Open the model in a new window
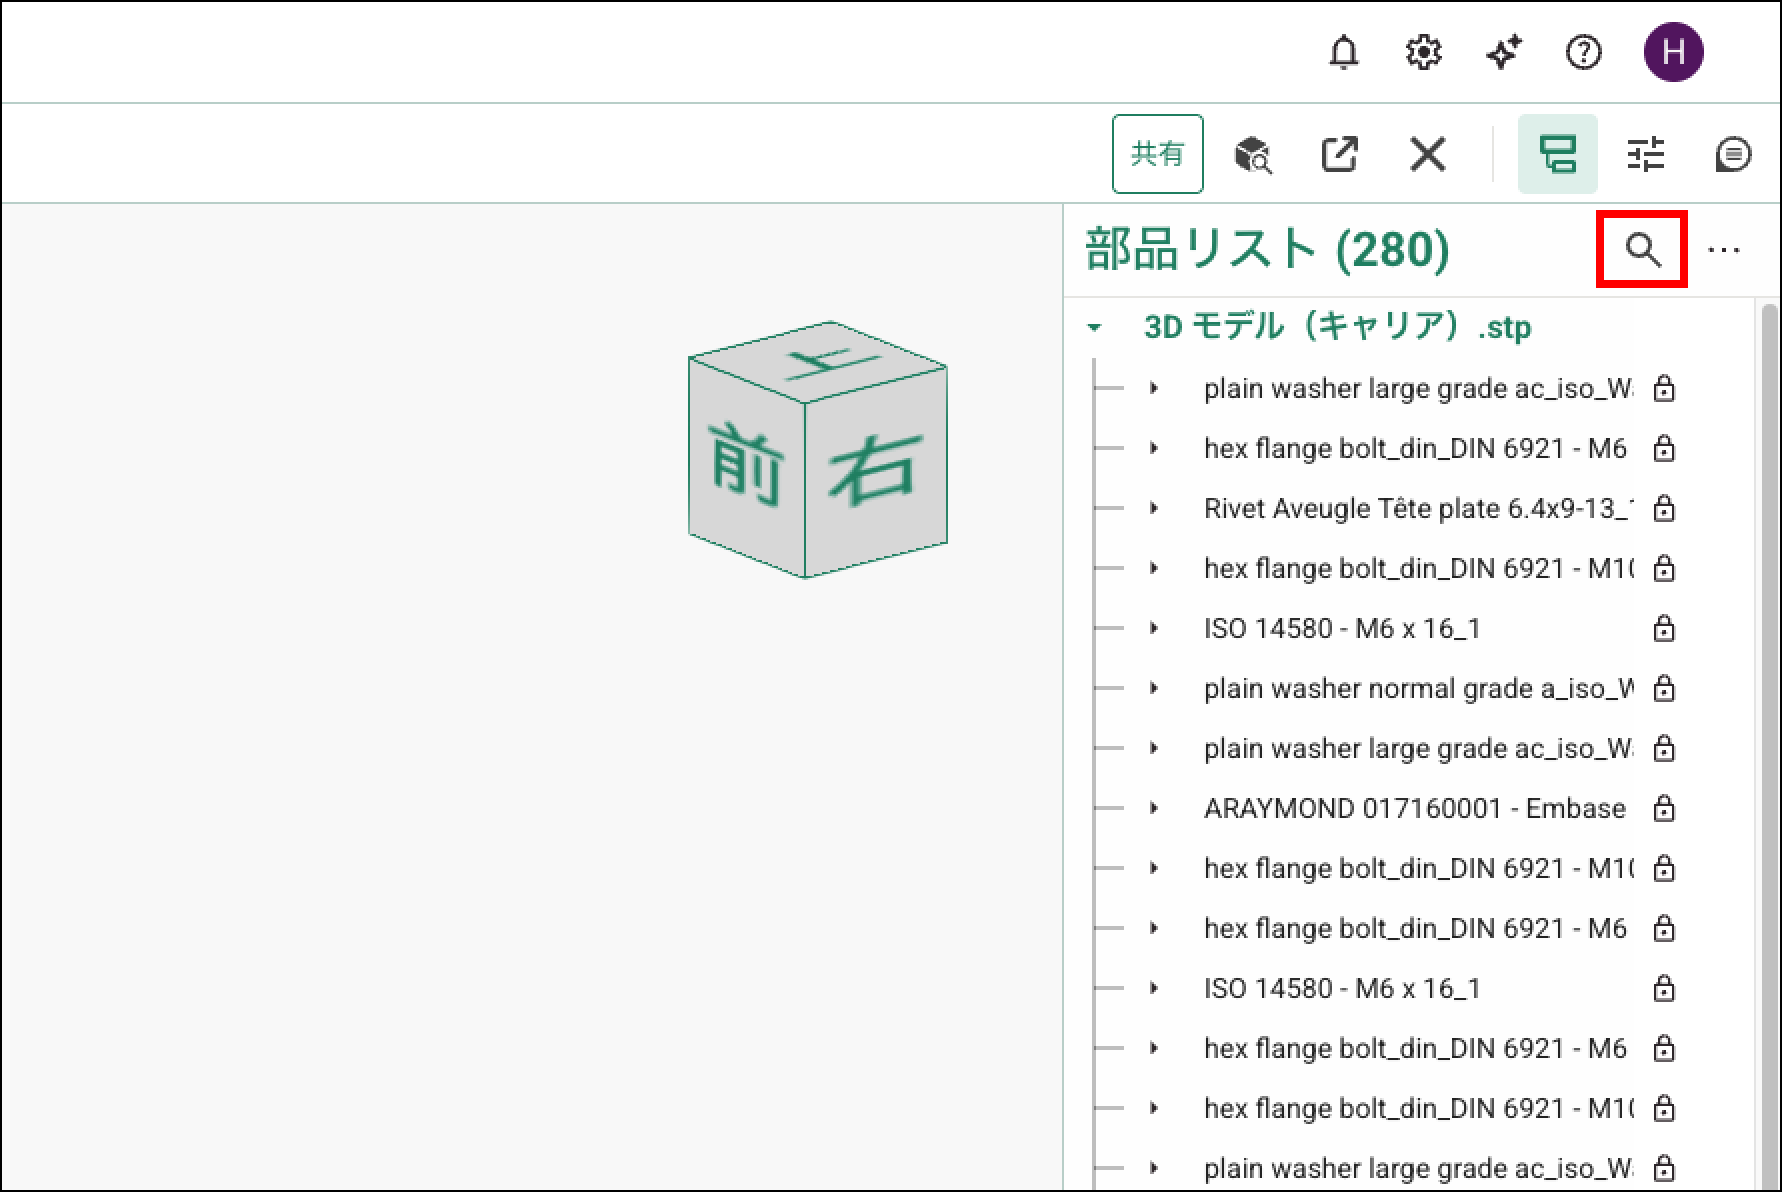 [1339, 155]
